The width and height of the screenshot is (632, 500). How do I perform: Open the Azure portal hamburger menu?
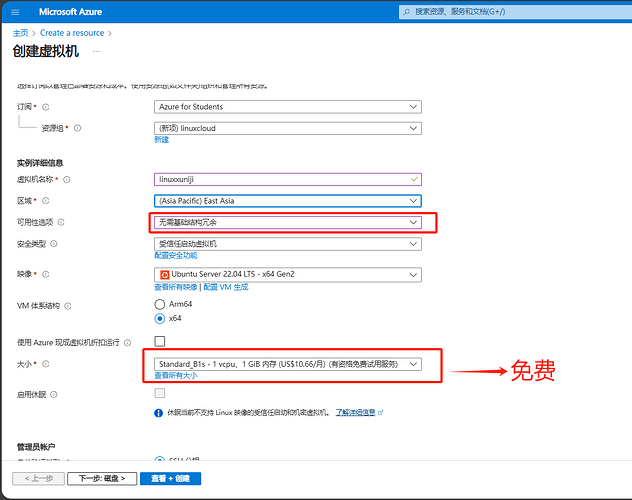15,12
